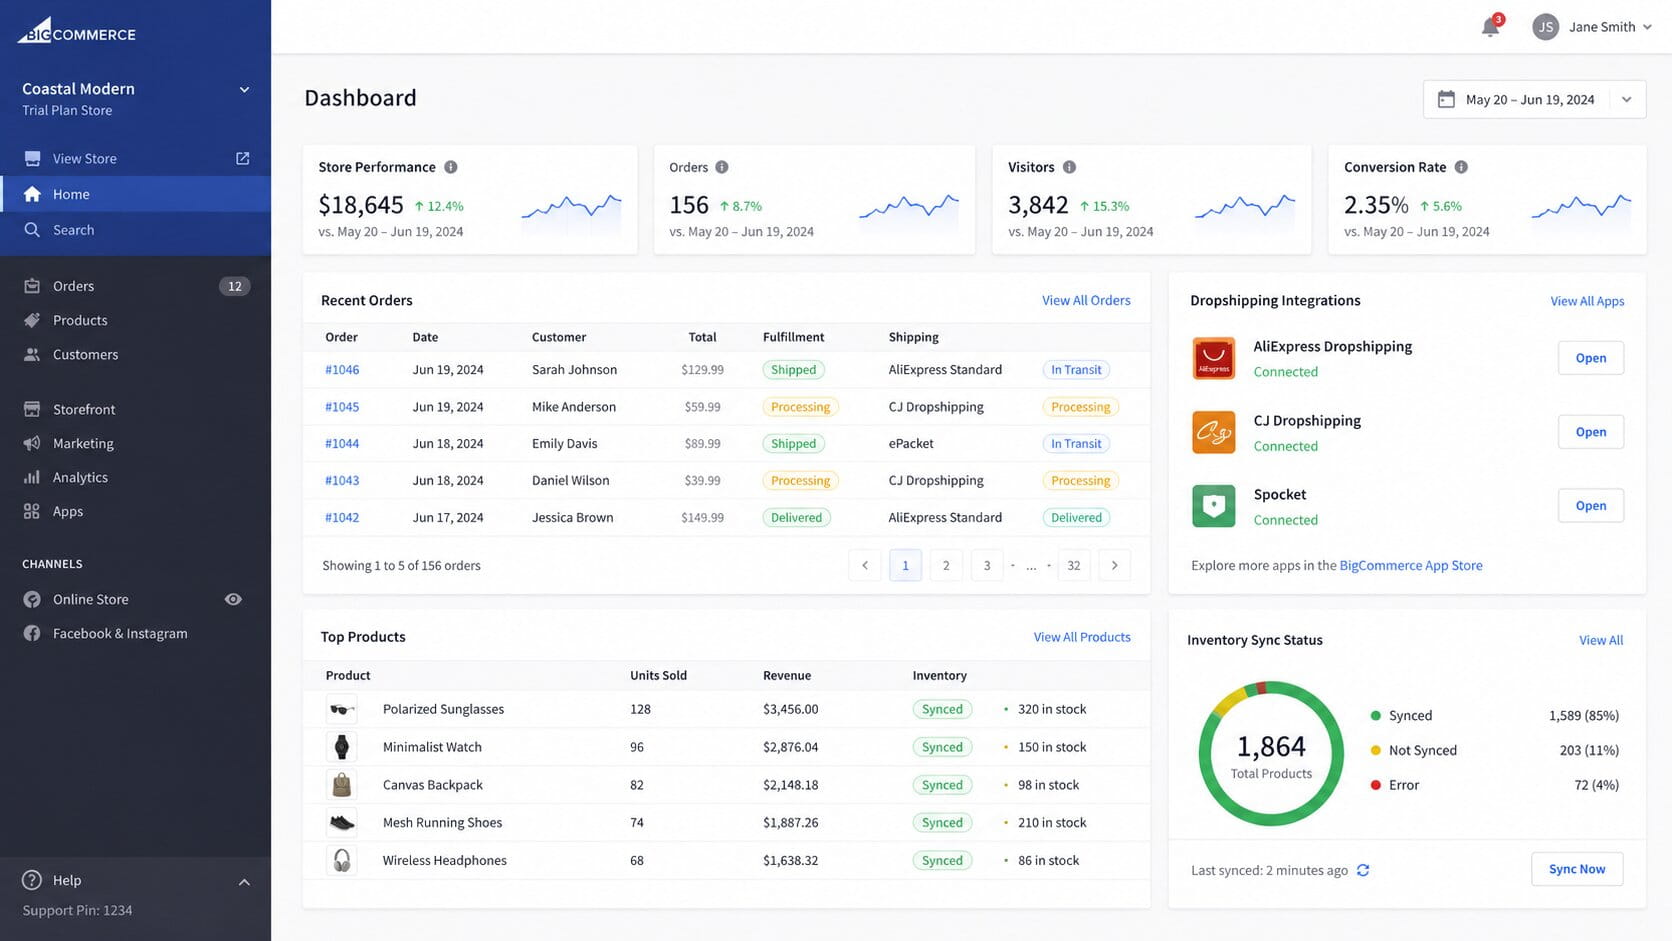This screenshot has width=1672, height=941.
Task: Click Canvas Backpack product thumbnail
Action: pos(342,785)
